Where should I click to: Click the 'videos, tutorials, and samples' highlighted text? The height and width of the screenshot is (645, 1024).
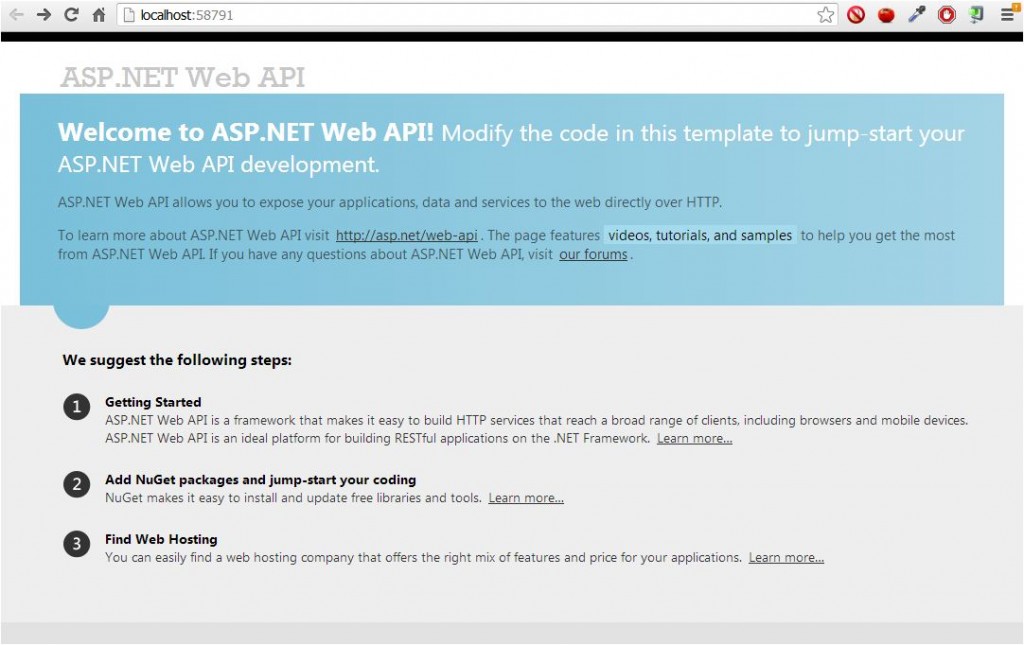(700, 235)
